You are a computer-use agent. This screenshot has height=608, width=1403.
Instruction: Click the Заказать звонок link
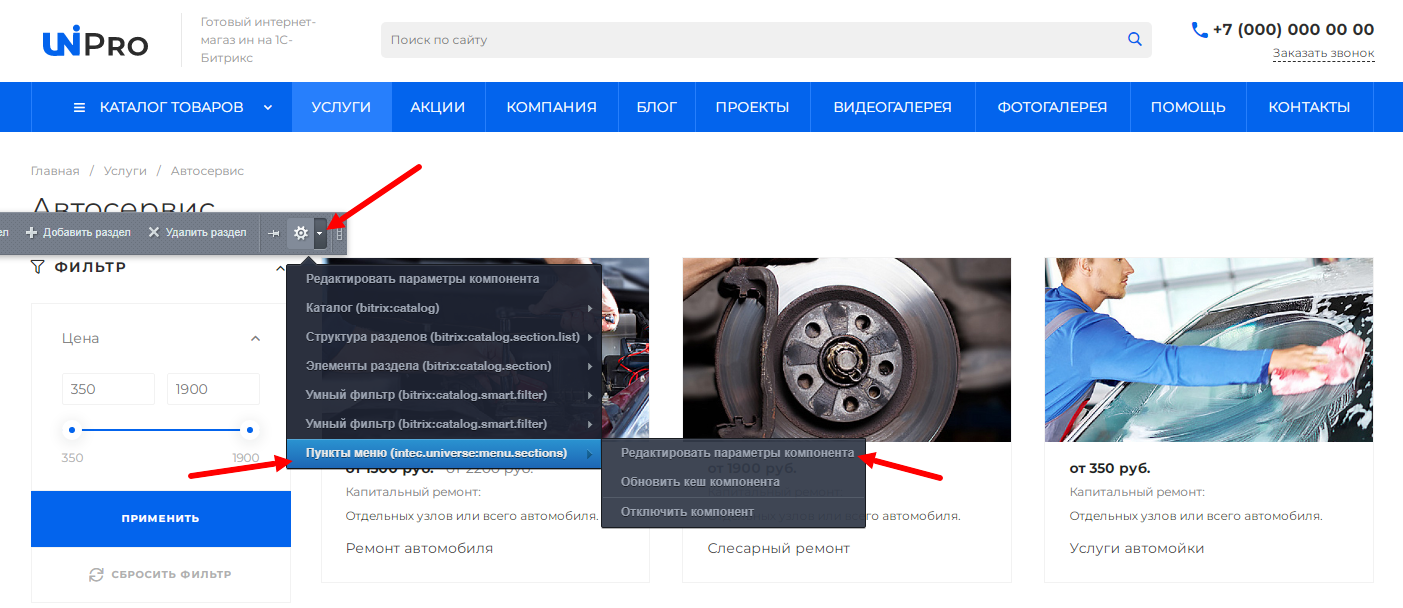click(x=1323, y=53)
